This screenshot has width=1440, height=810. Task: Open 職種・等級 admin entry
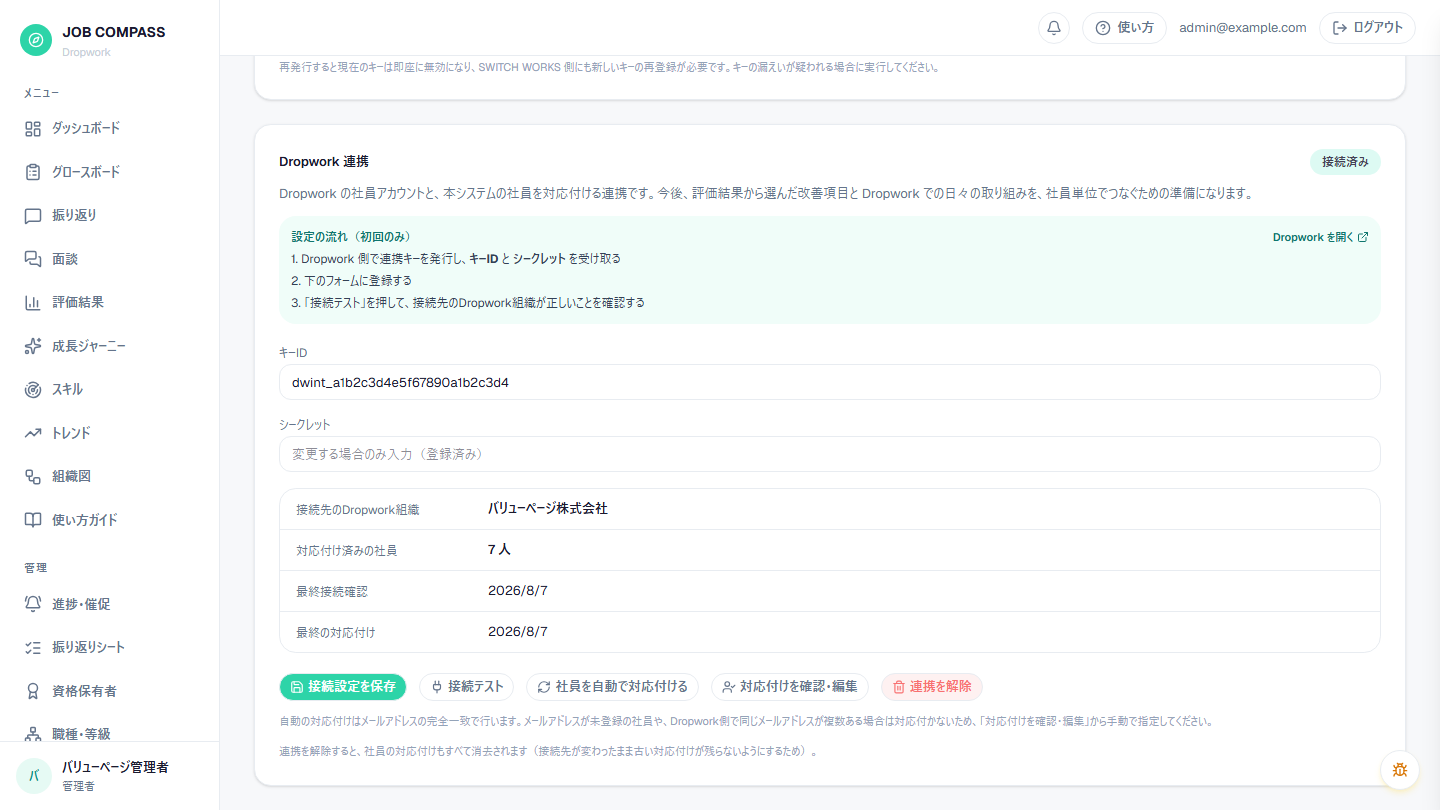point(109,734)
